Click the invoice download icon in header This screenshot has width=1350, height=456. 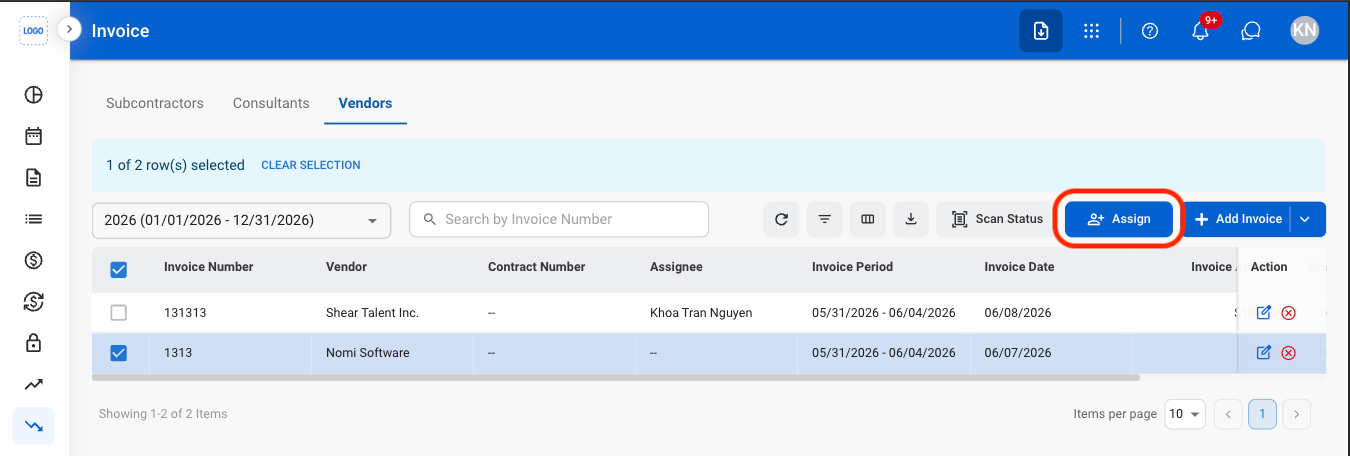click(x=1041, y=31)
